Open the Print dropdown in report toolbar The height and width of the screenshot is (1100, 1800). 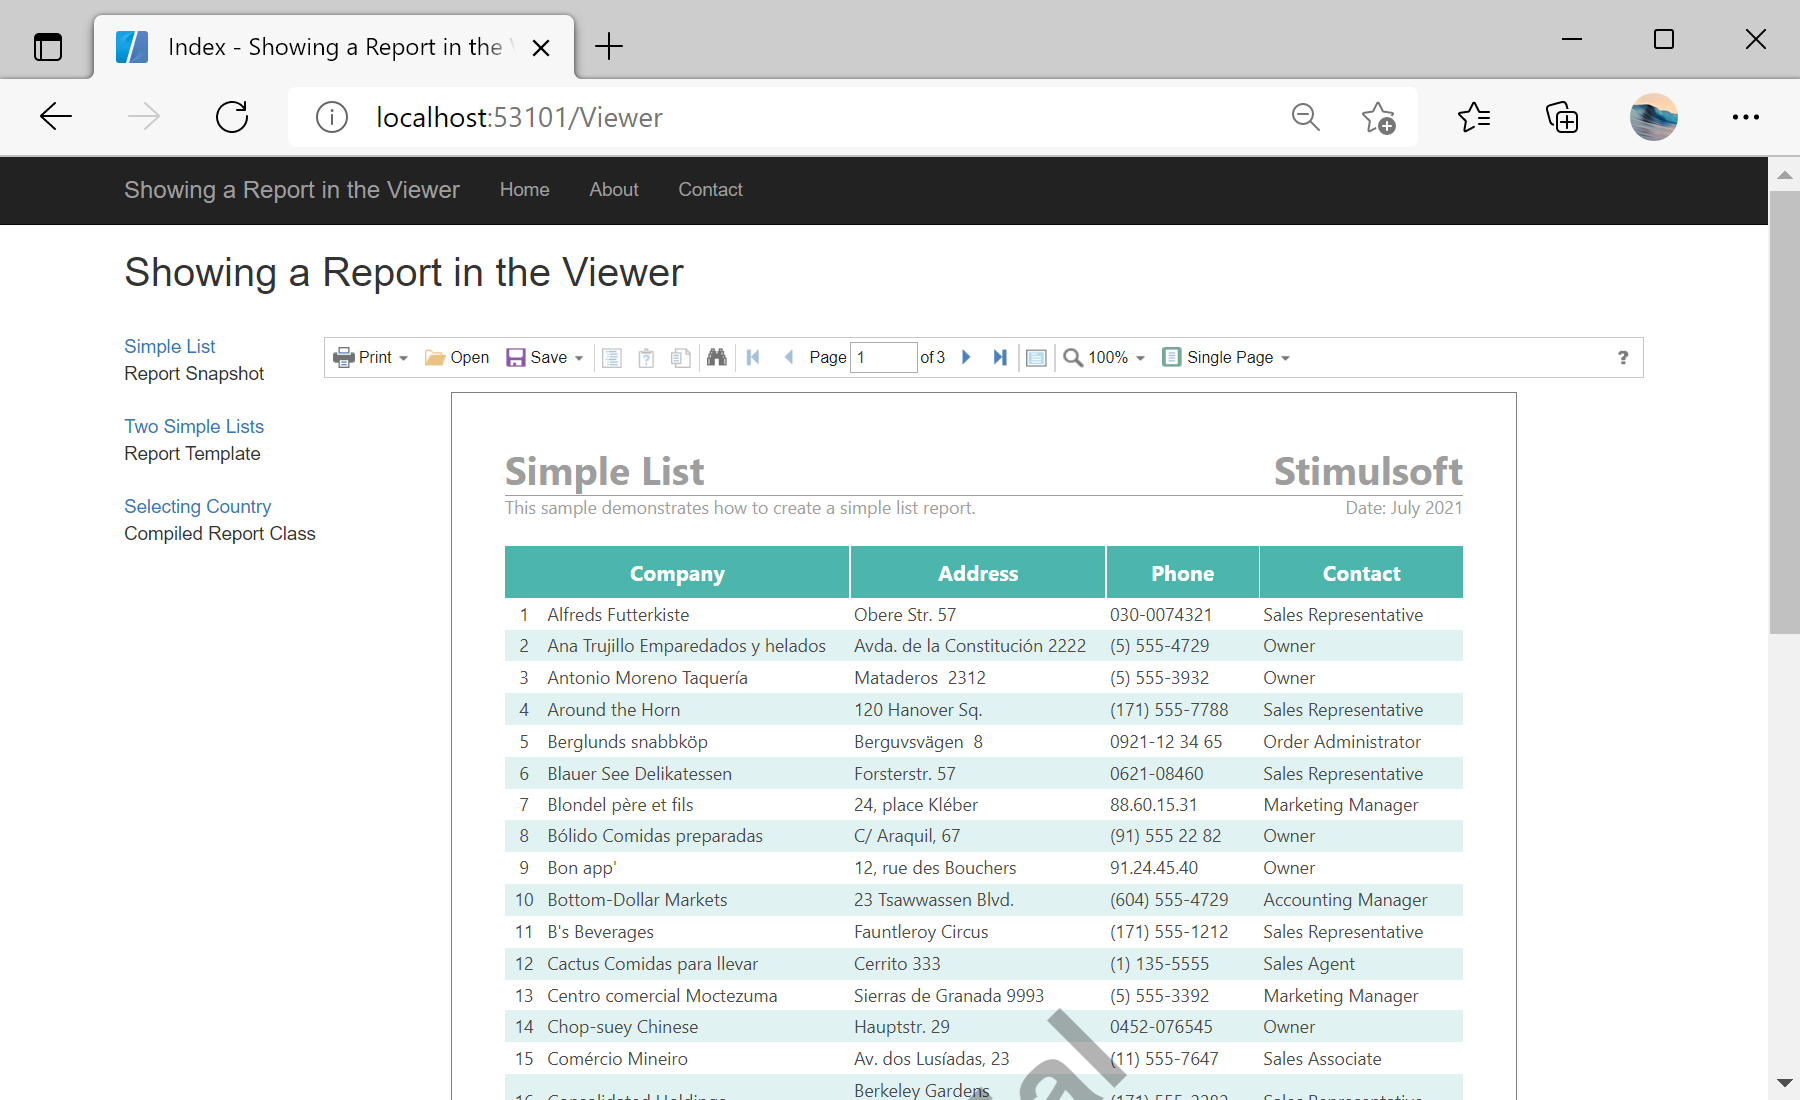click(370, 357)
